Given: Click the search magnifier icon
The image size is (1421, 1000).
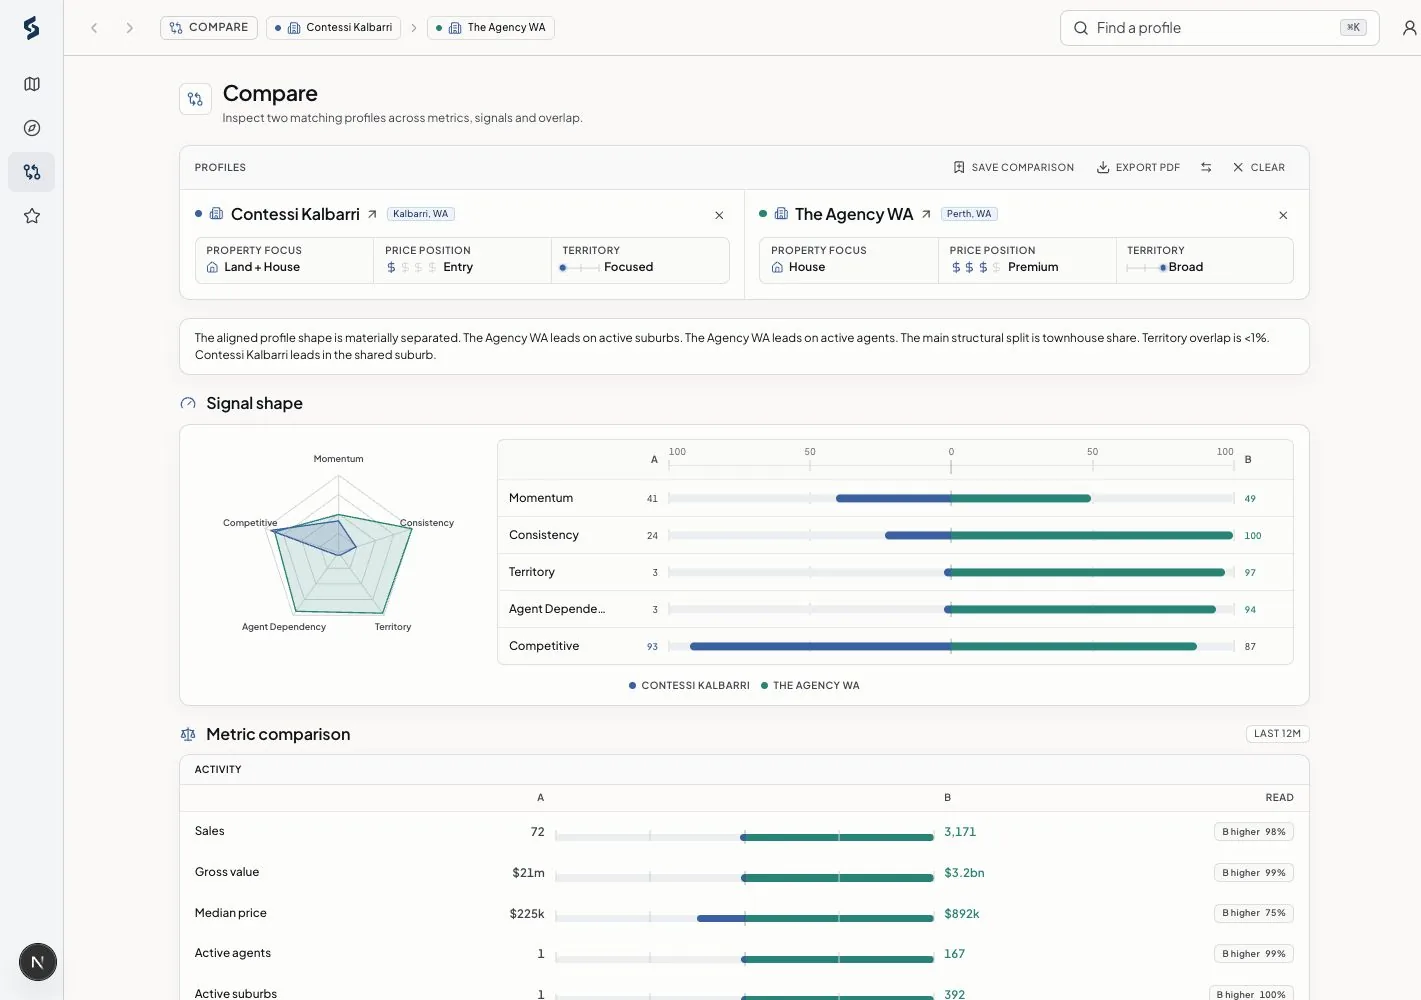Looking at the screenshot, I should 1081,28.
